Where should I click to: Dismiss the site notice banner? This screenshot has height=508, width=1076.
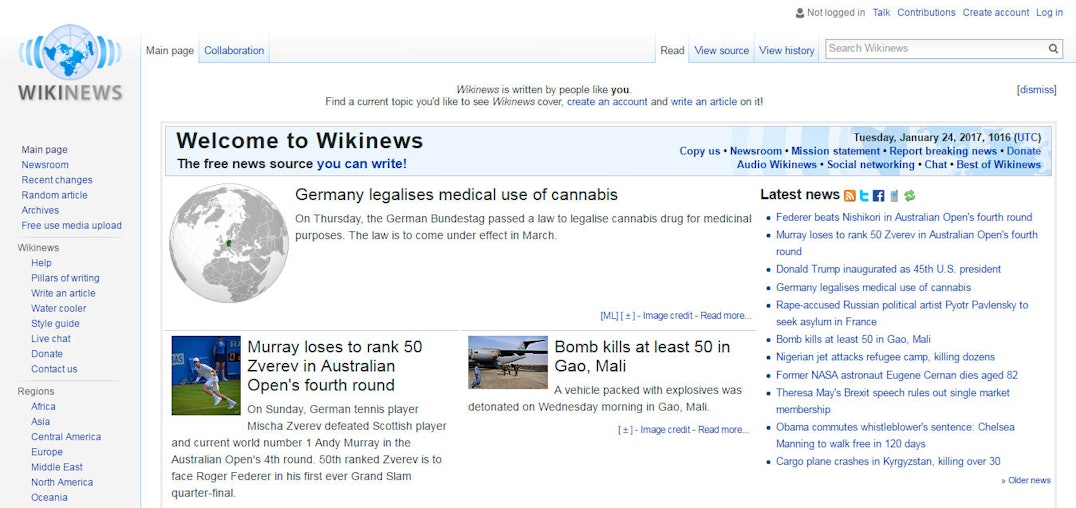1036,89
